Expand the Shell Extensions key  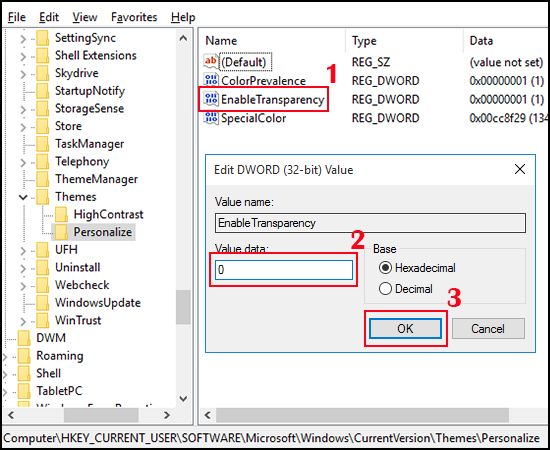coord(23,56)
